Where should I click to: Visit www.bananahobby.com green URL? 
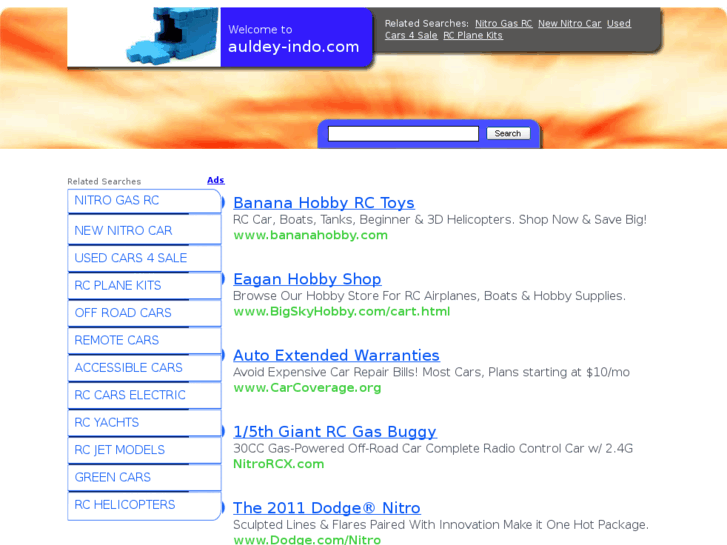pos(310,235)
